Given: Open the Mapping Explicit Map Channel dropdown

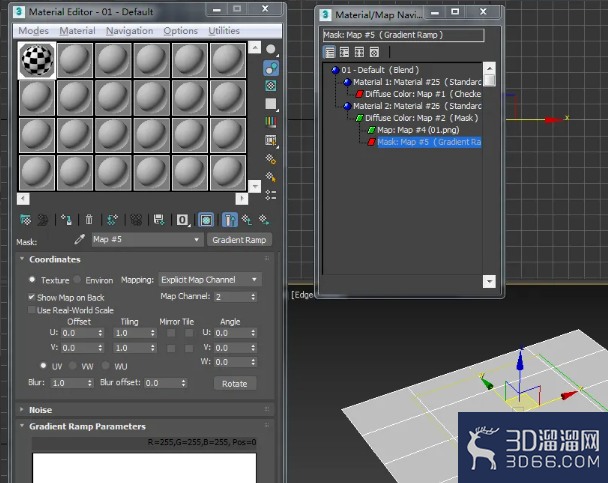Looking at the screenshot, I should point(210,279).
